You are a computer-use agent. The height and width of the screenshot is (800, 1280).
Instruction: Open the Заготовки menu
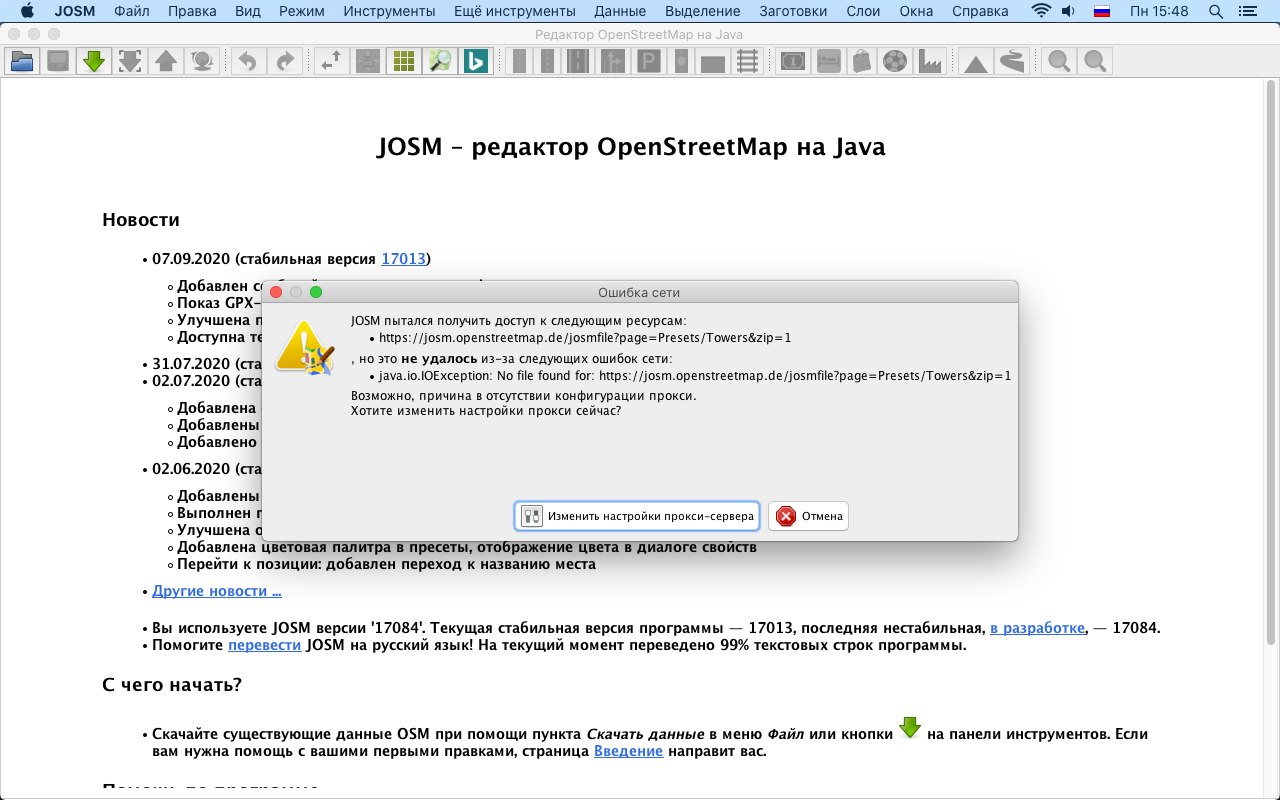[793, 11]
